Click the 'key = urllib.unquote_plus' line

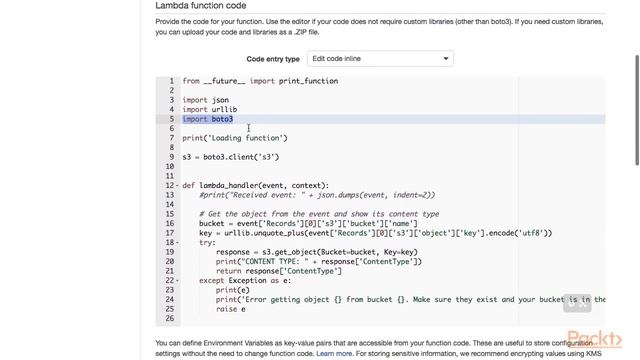[376, 233]
